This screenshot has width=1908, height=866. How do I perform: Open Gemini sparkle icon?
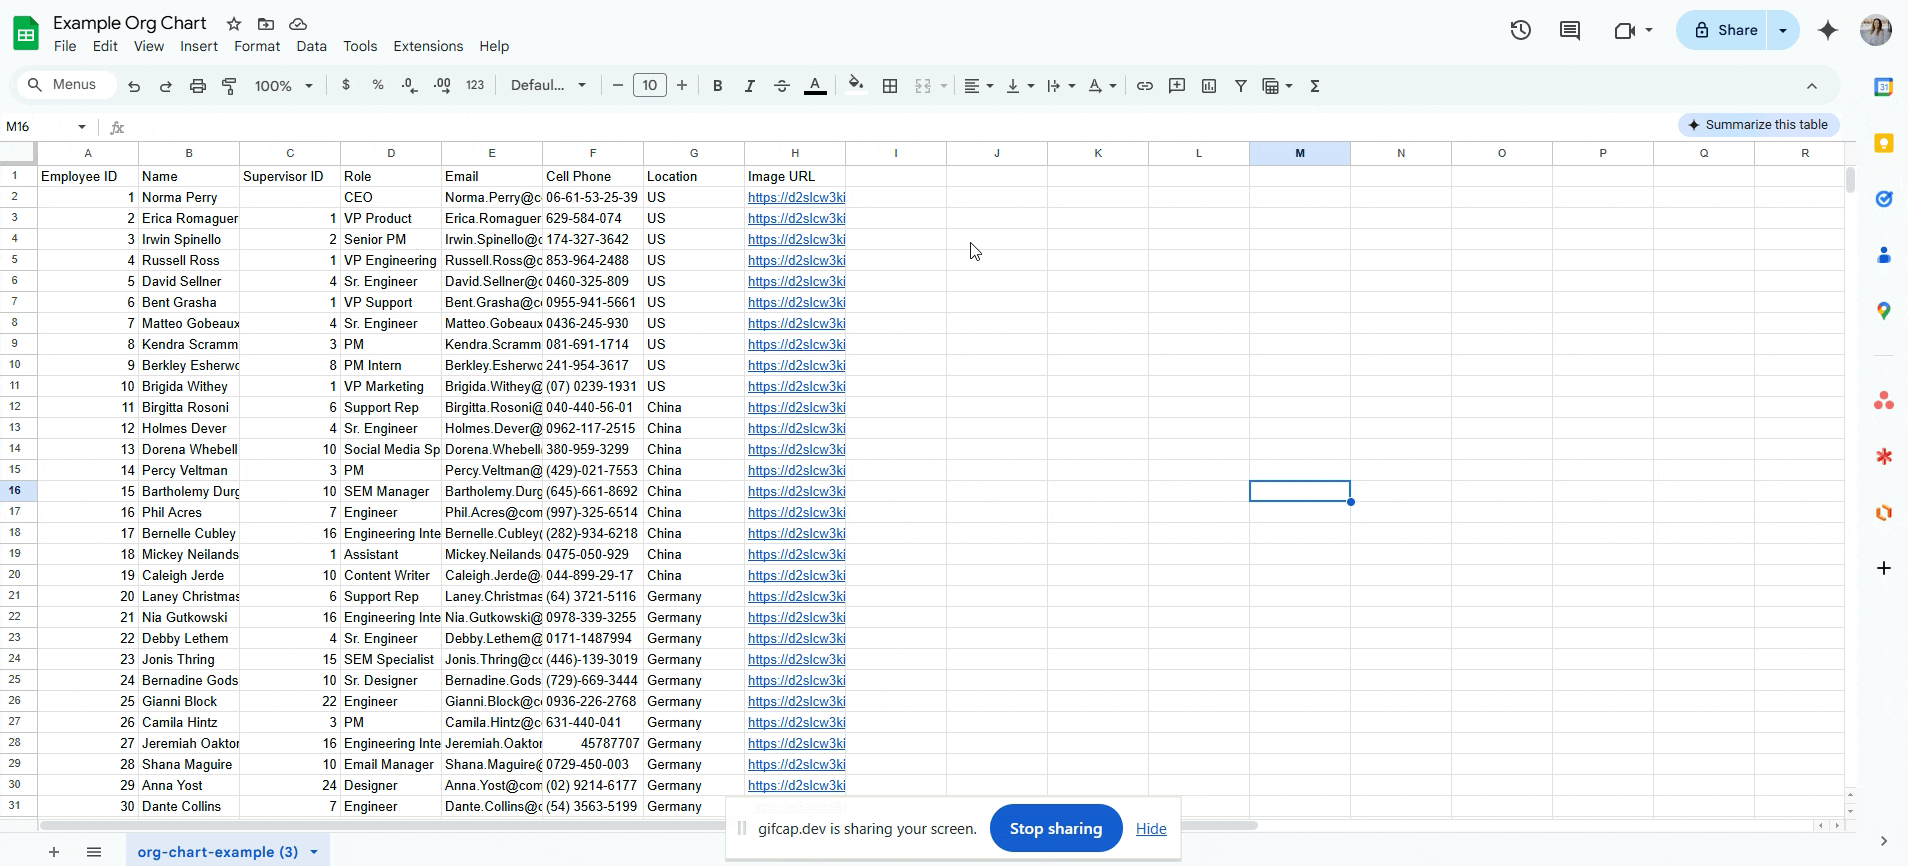1828,30
